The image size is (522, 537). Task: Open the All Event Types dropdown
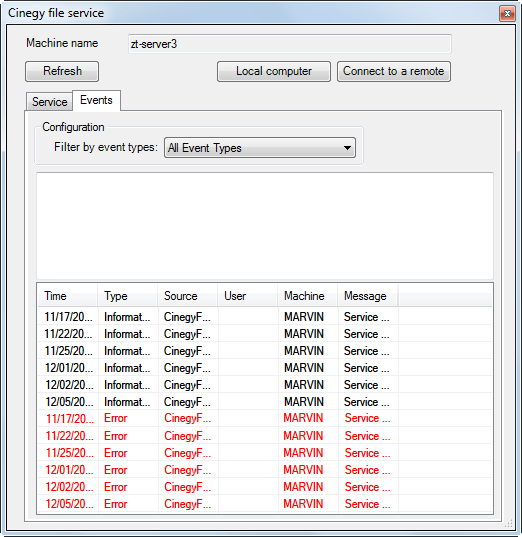260,148
